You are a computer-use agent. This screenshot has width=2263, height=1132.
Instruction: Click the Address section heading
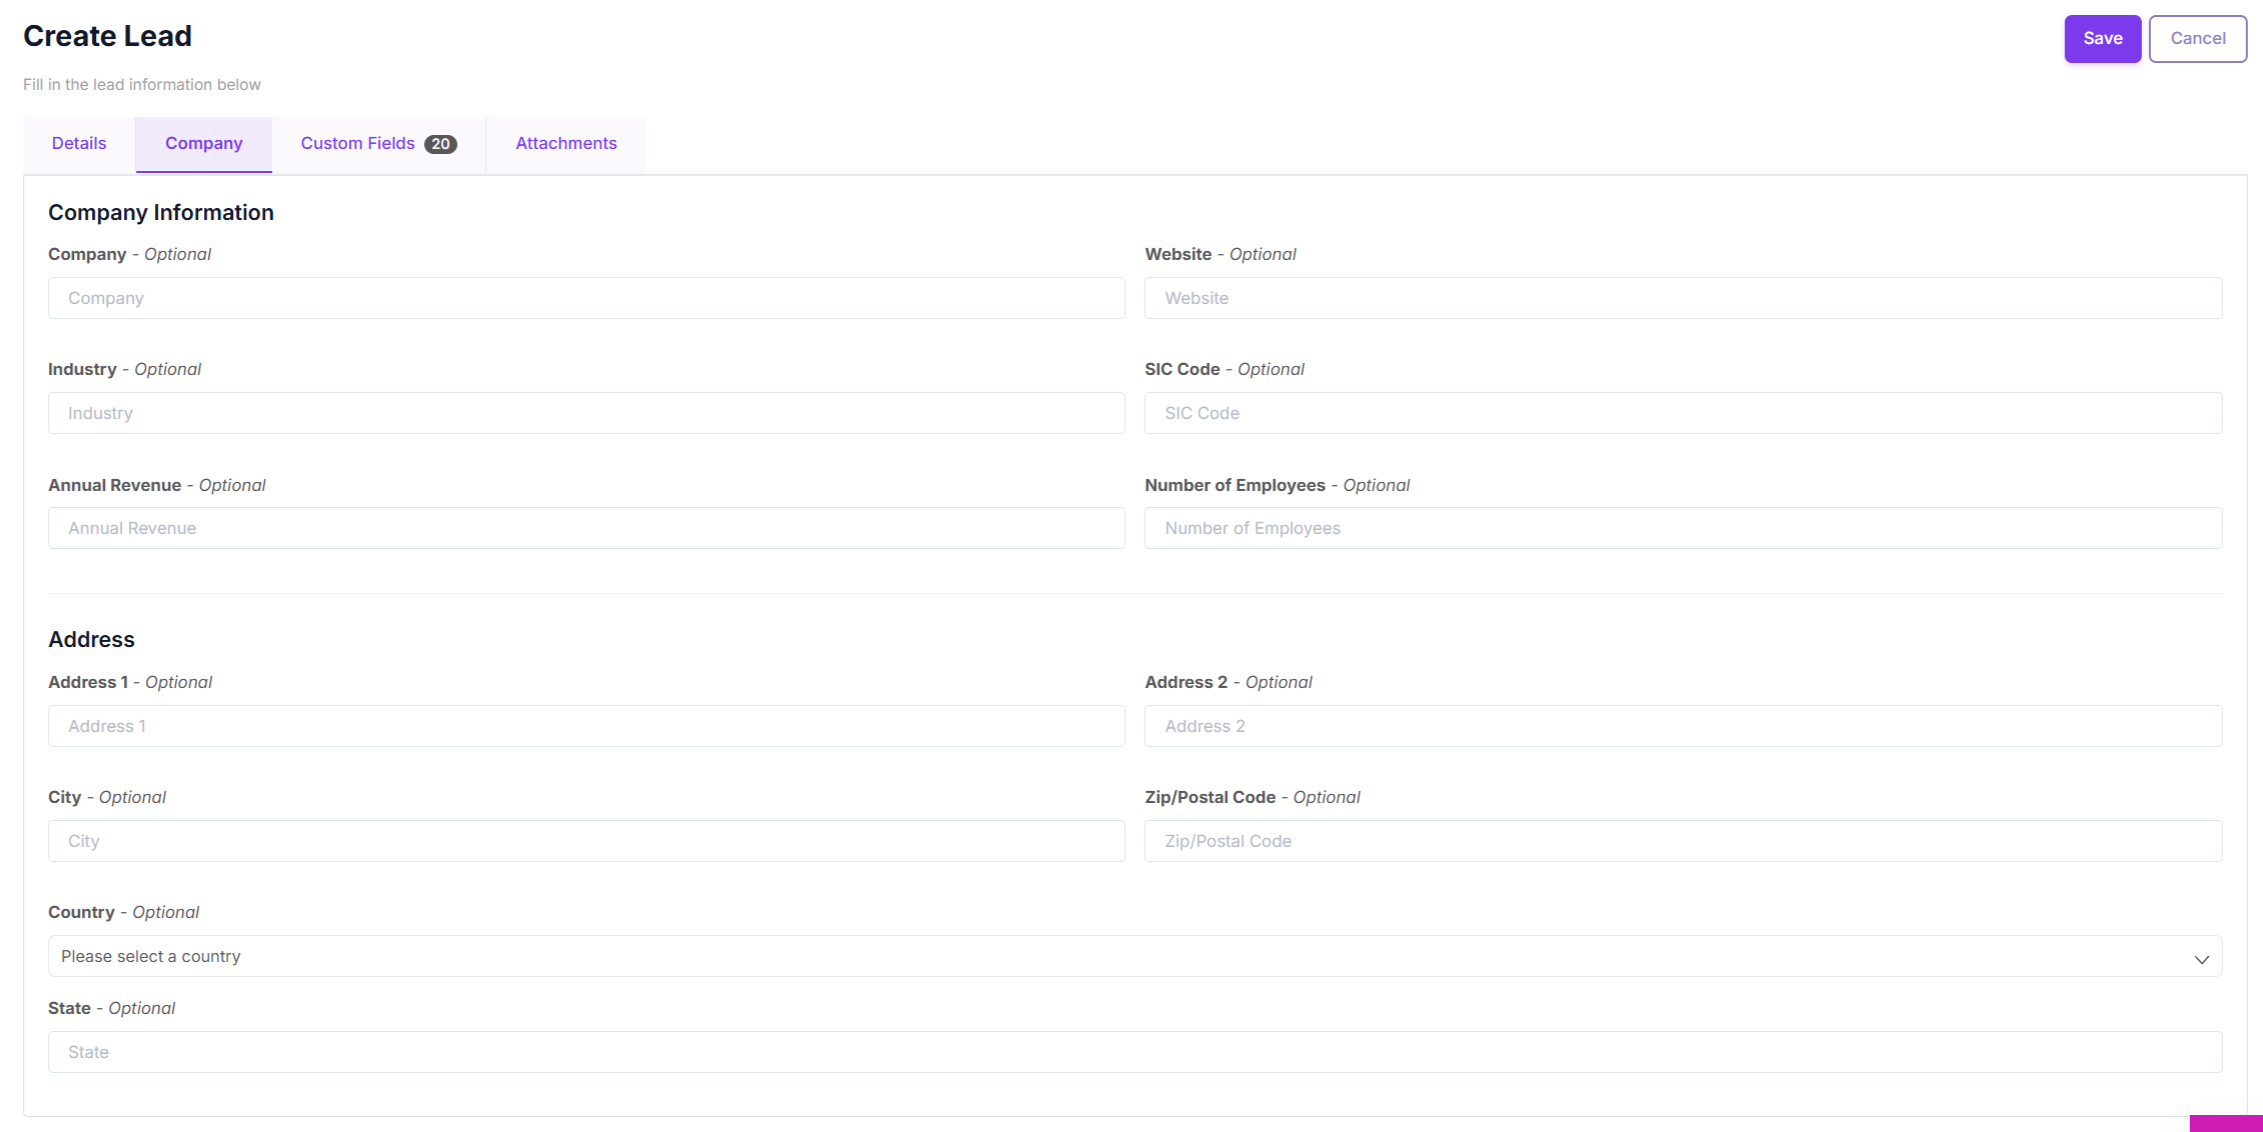tap(91, 639)
